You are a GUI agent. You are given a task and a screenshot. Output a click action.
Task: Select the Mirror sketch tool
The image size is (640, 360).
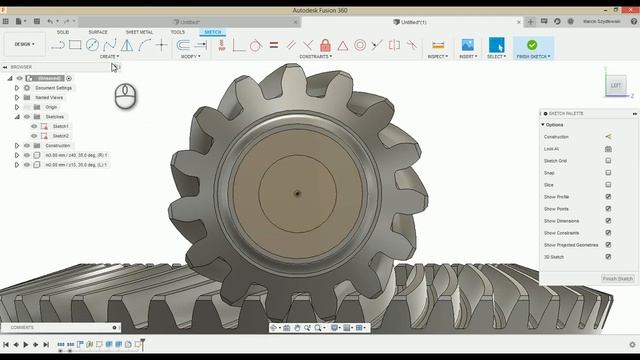(x=127, y=45)
